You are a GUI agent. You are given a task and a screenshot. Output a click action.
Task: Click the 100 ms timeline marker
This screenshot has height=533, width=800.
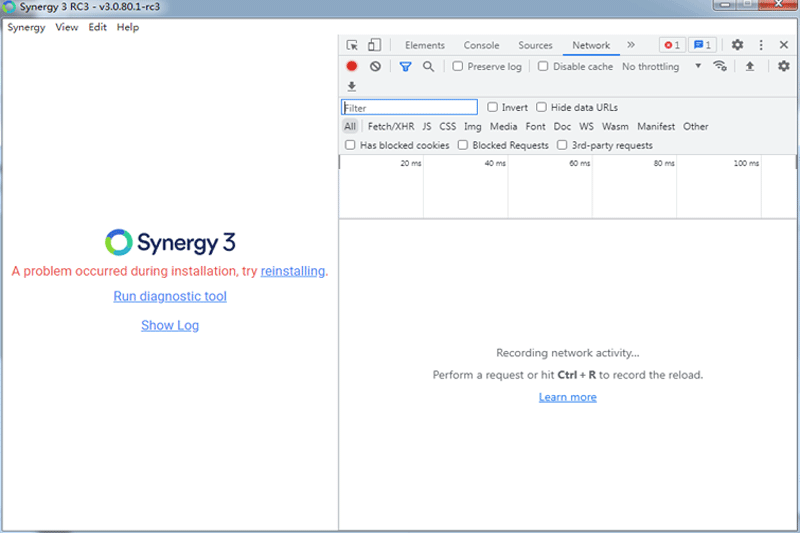746,163
